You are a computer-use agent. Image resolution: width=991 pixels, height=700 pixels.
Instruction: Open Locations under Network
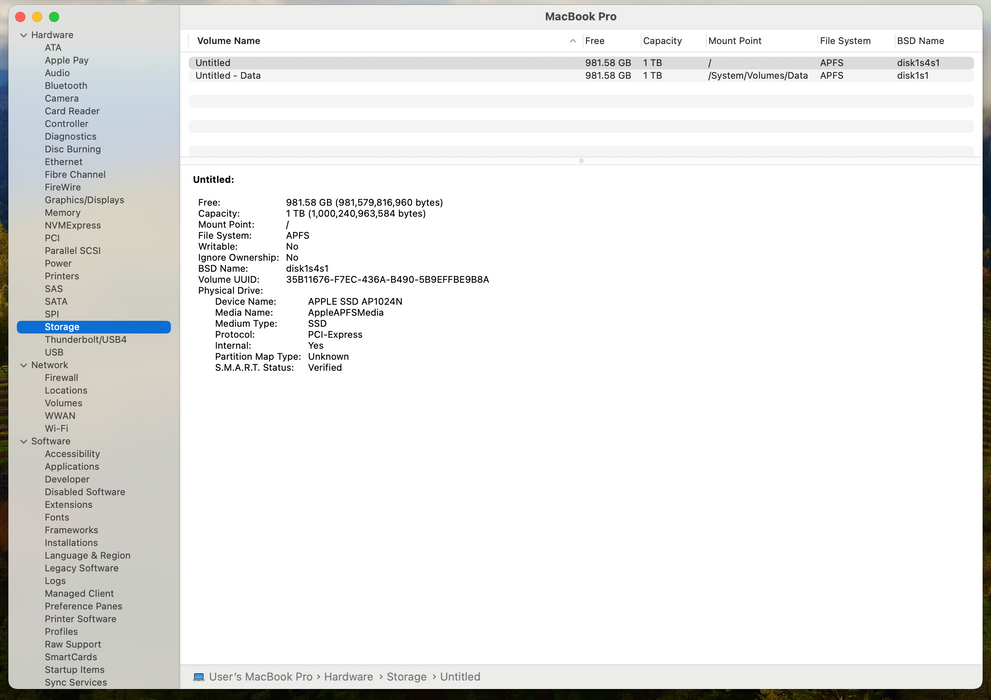(x=66, y=390)
